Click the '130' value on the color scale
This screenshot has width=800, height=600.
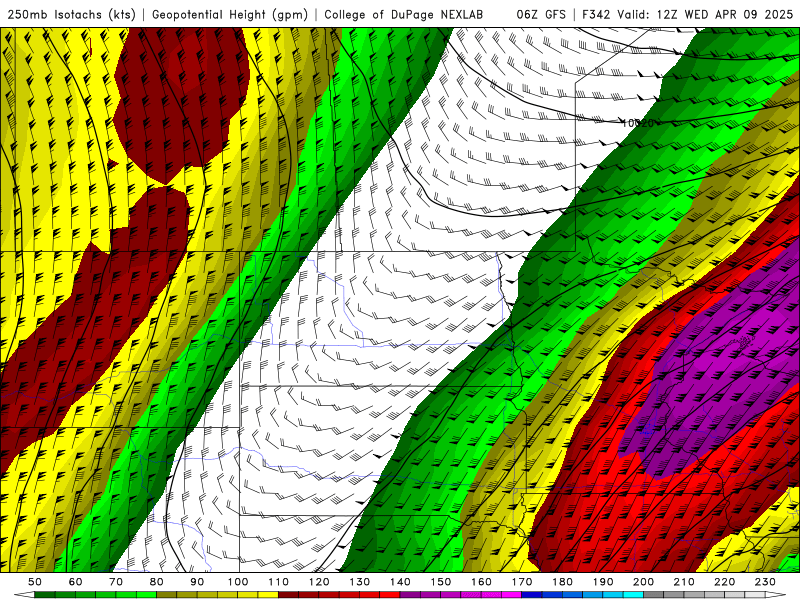tap(360, 582)
